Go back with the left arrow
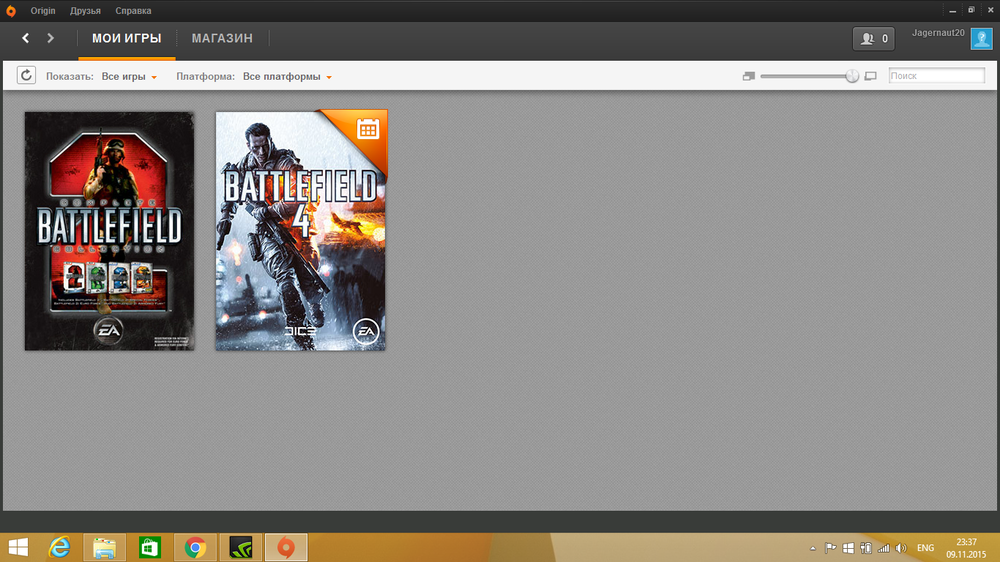Image resolution: width=1000 pixels, height=562 pixels. click(26, 38)
